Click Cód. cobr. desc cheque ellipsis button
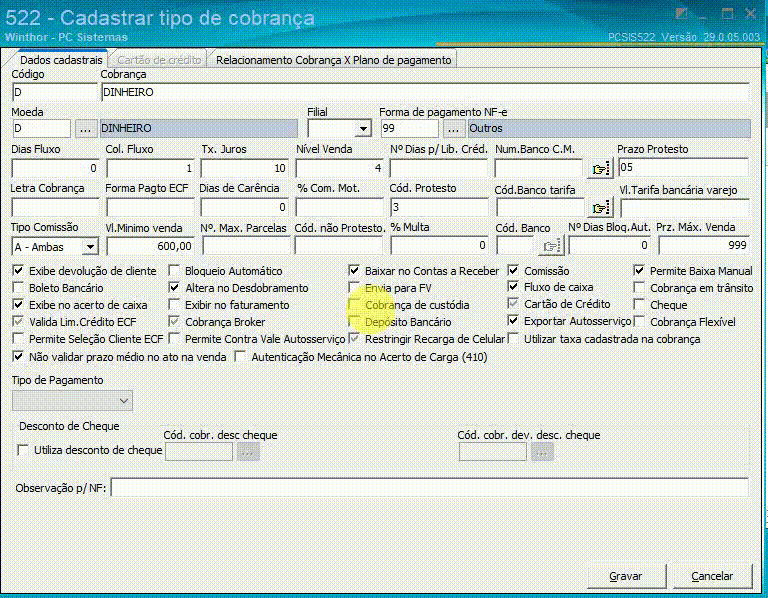The image size is (768, 598). tap(248, 452)
